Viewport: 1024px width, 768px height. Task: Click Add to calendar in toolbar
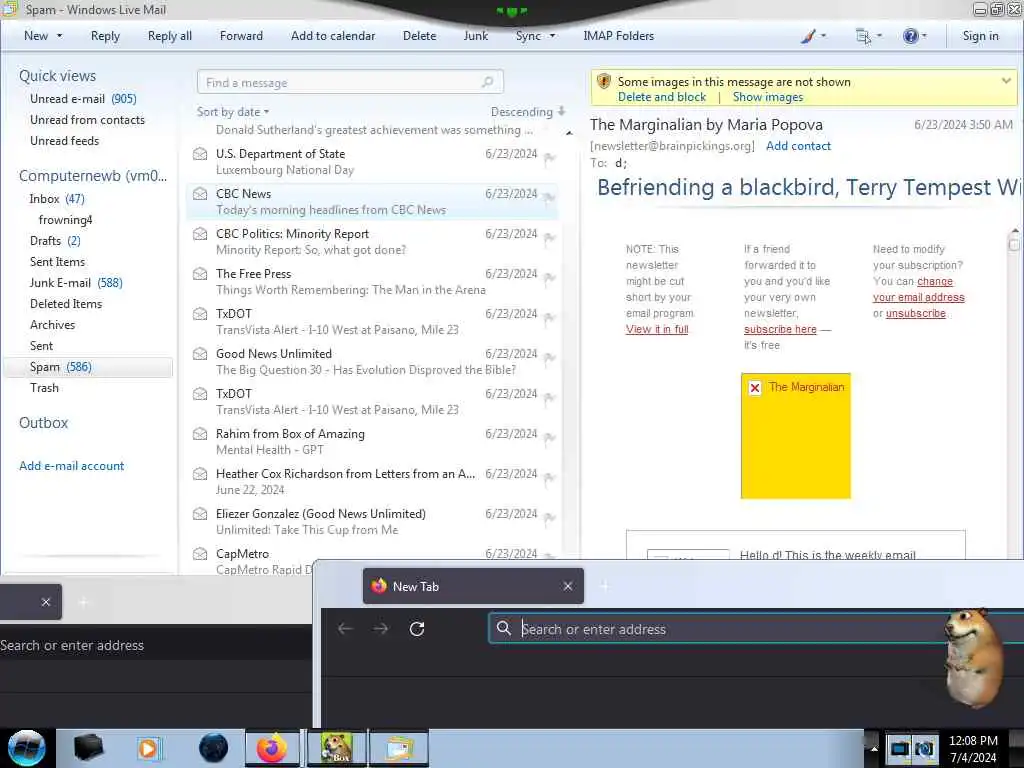333,36
